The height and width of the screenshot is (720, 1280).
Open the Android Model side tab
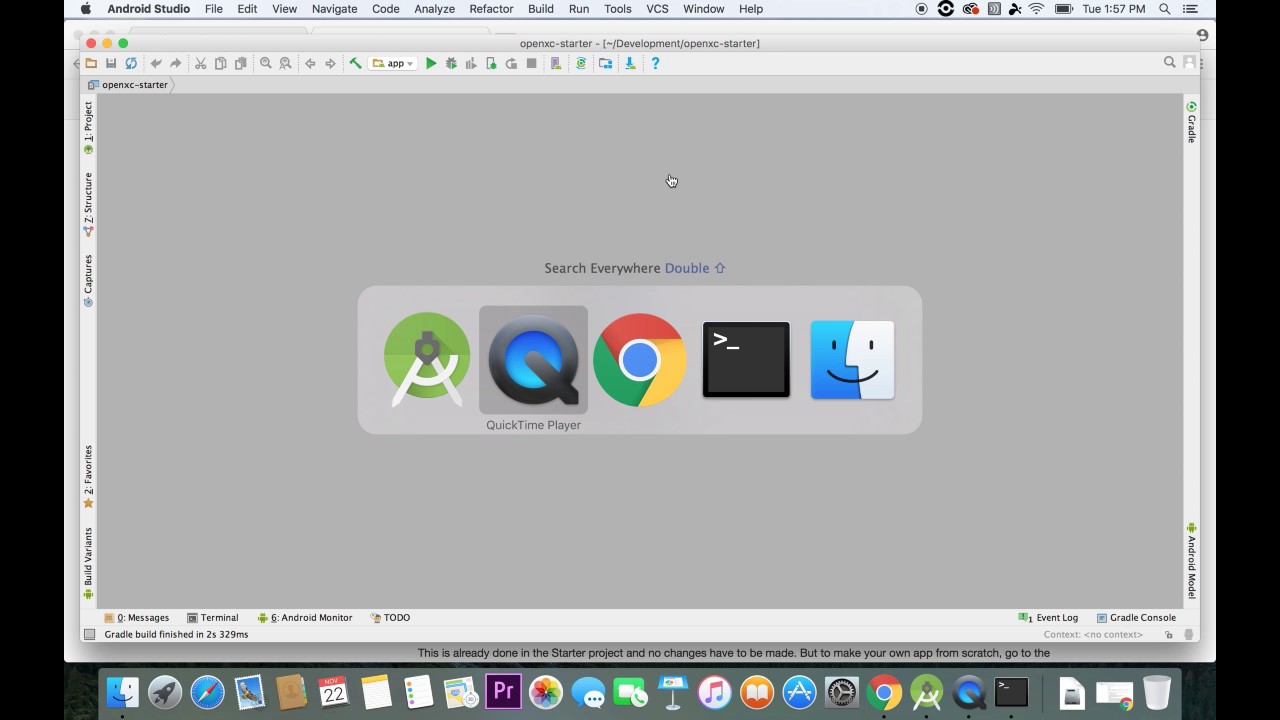click(1191, 561)
